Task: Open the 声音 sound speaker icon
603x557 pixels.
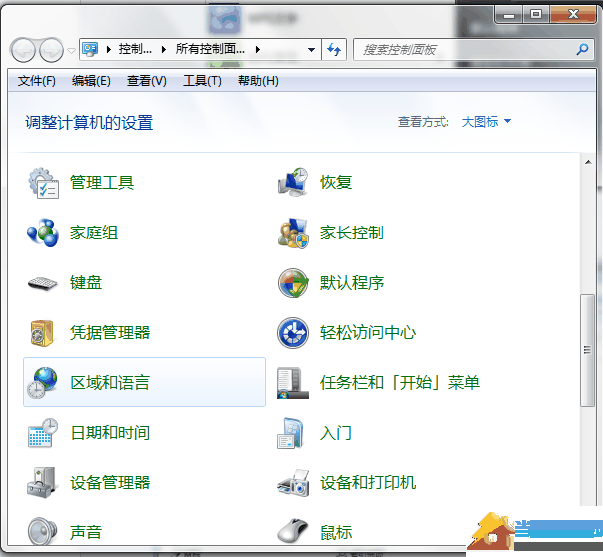Action: pos(43,531)
